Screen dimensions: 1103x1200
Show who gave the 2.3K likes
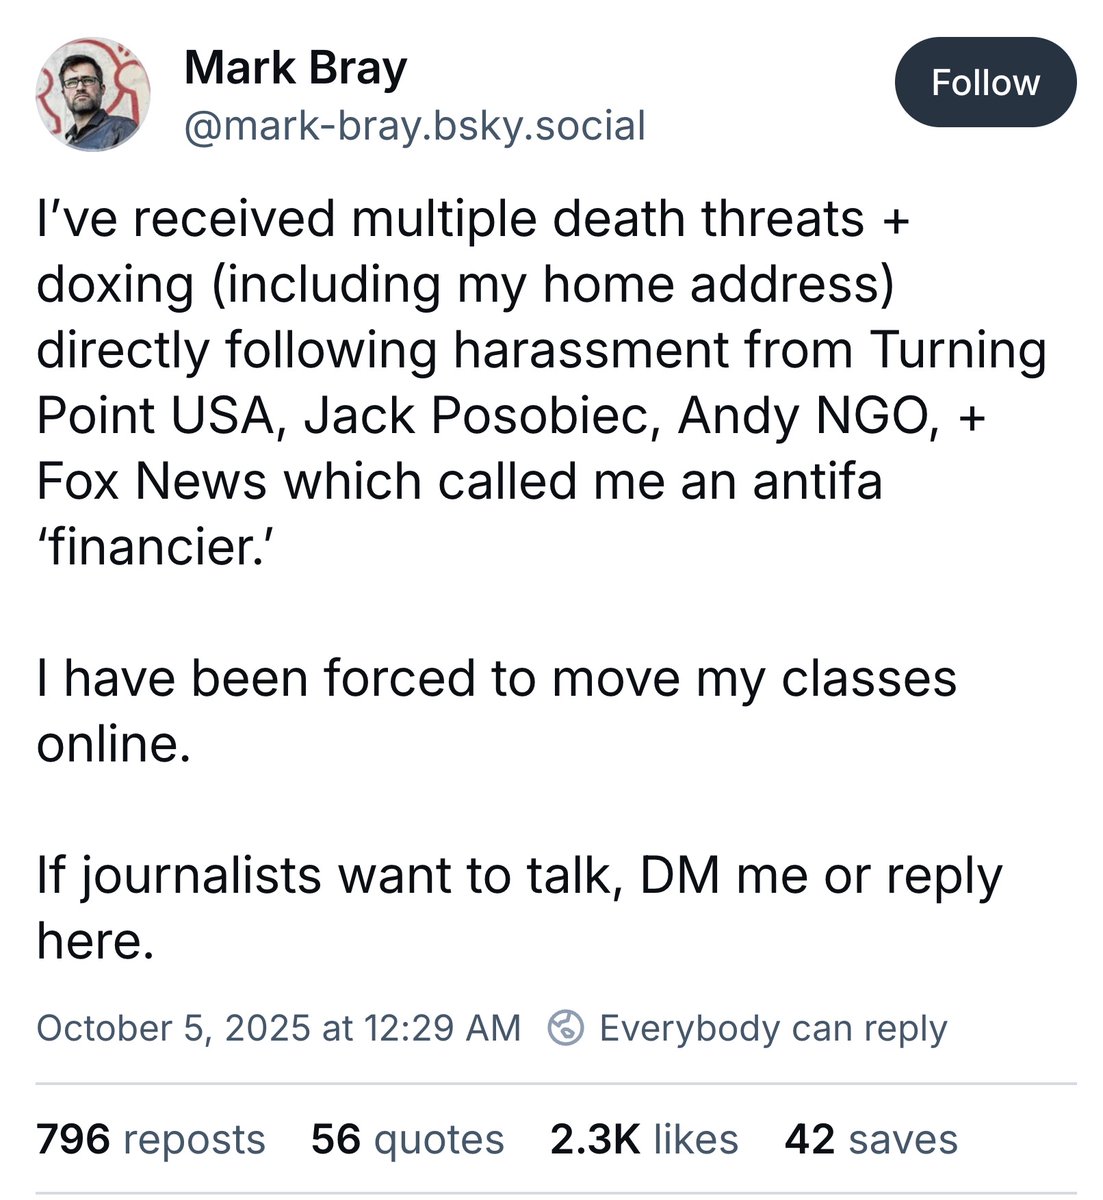(x=644, y=1139)
